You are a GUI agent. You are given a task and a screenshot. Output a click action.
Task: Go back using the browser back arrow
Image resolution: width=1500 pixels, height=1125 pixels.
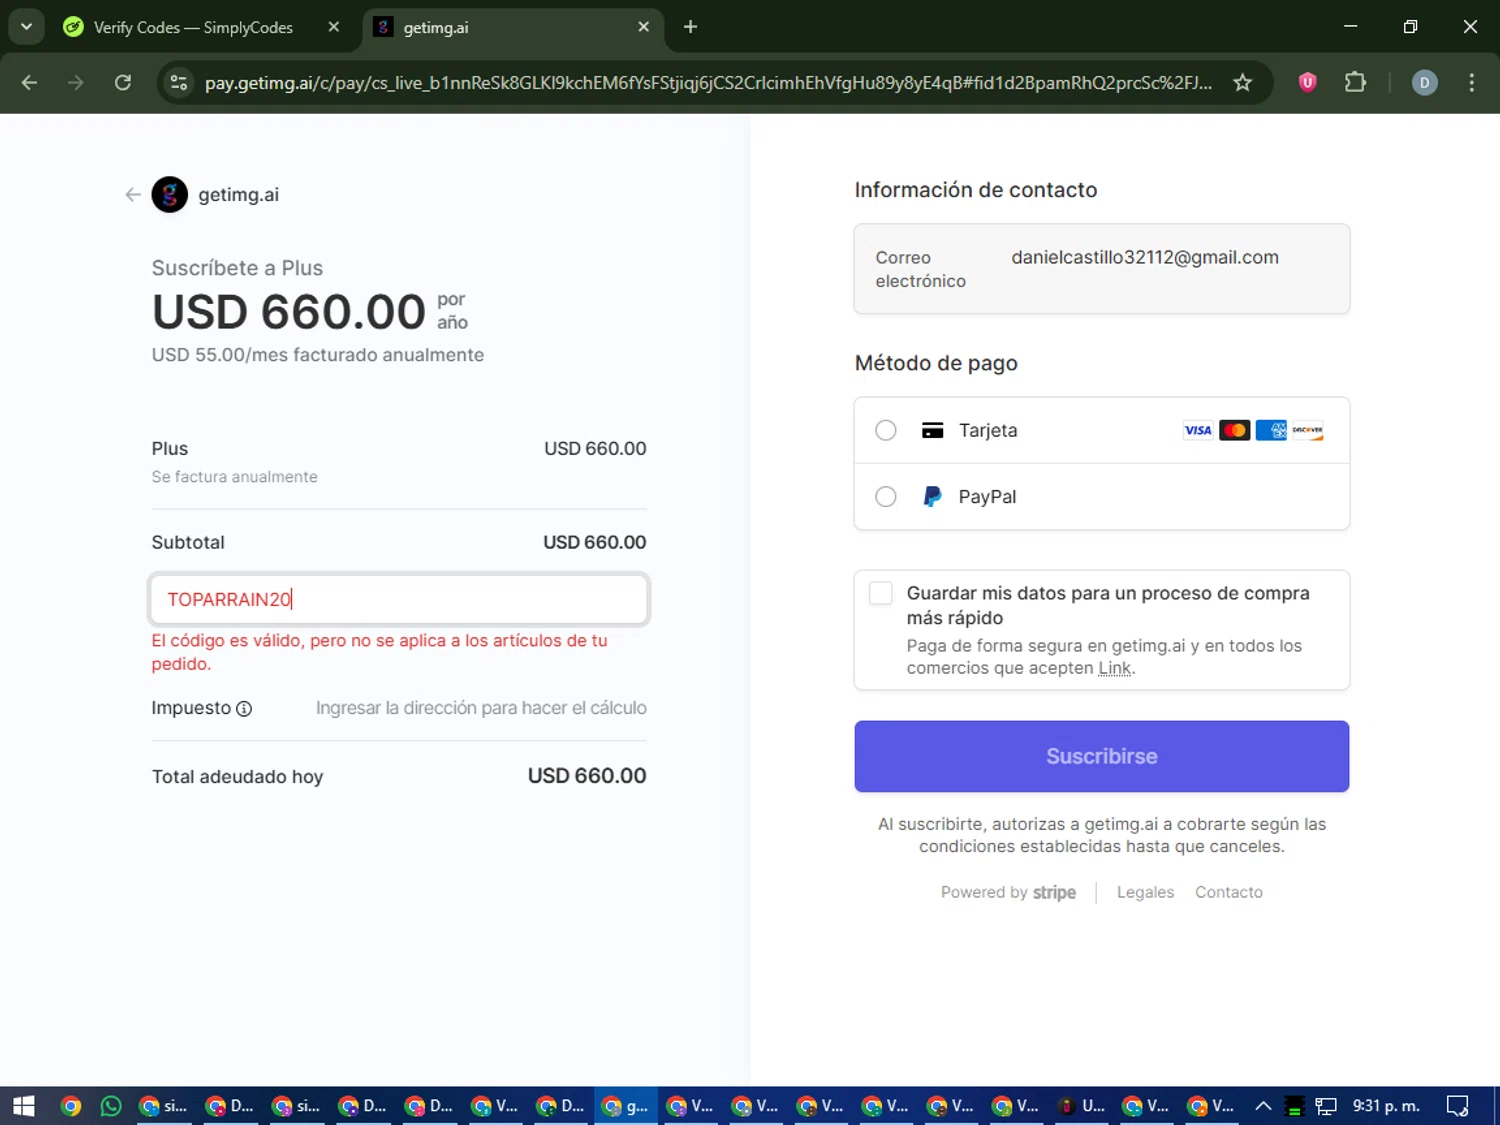[29, 83]
